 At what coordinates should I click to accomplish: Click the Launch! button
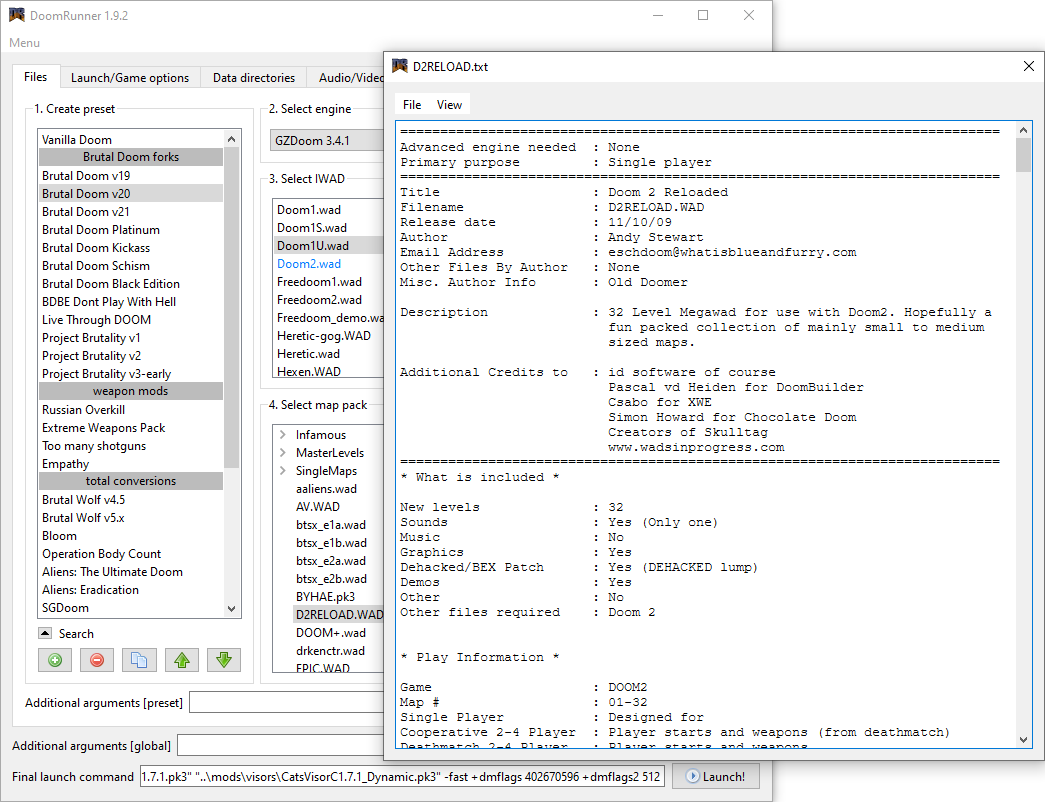(x=716, y=777)
